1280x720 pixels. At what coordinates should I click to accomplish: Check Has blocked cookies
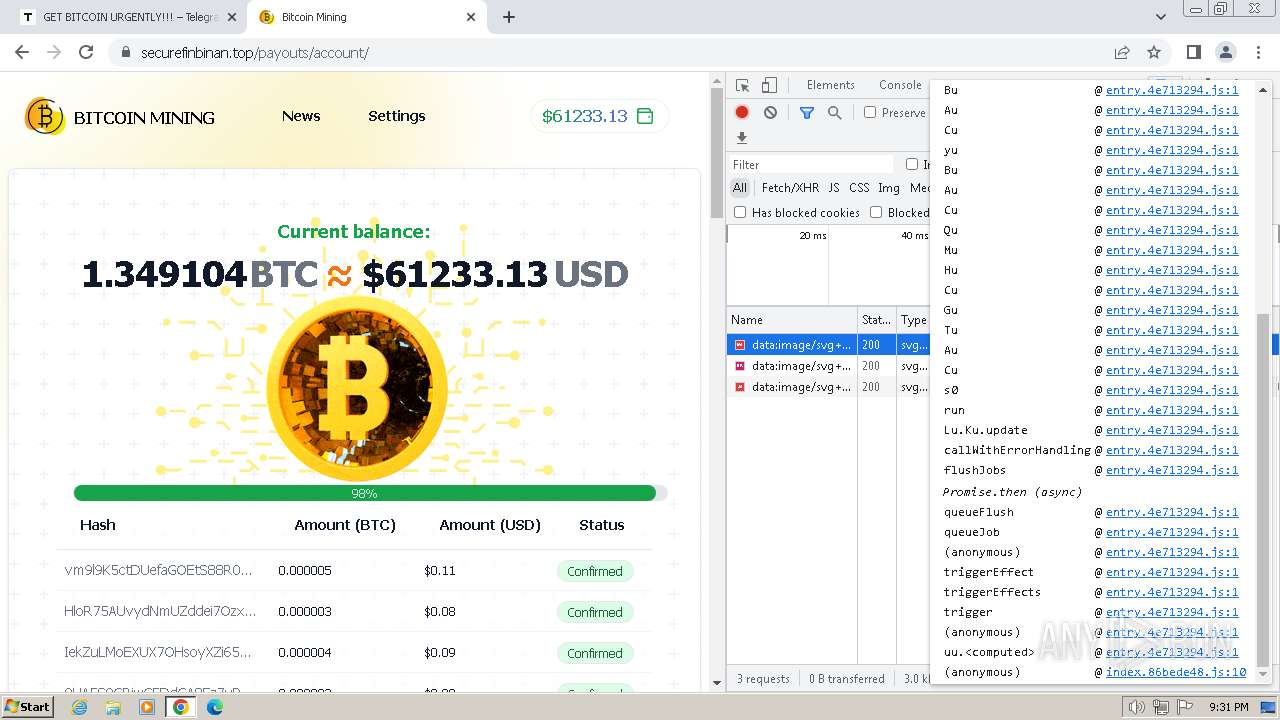pyautogui.click(x=740, y=212)
